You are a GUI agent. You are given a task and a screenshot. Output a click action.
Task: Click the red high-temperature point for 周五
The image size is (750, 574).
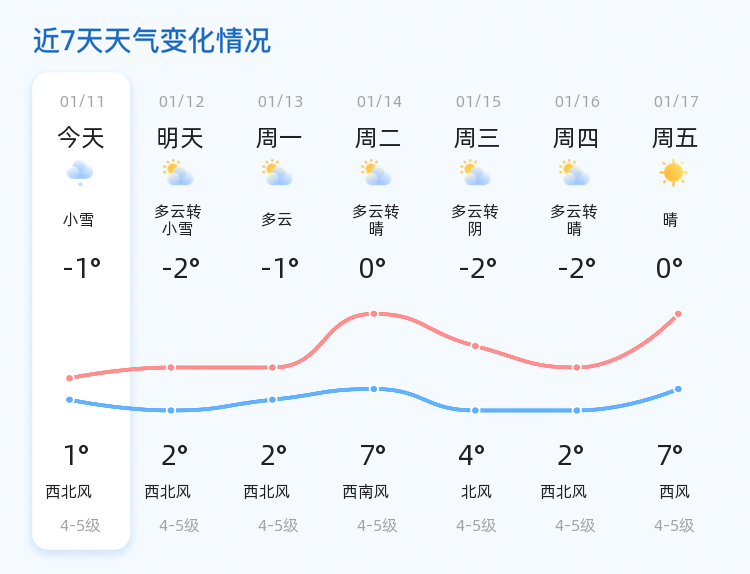click(678, 314)
